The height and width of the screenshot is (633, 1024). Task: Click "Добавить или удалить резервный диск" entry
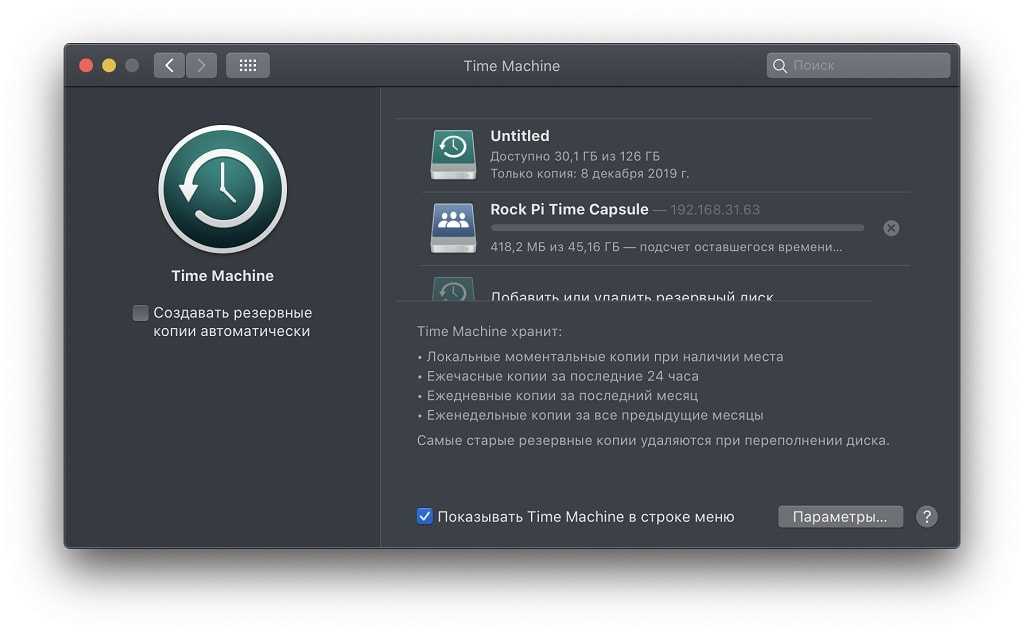click(x=631, y=294)
